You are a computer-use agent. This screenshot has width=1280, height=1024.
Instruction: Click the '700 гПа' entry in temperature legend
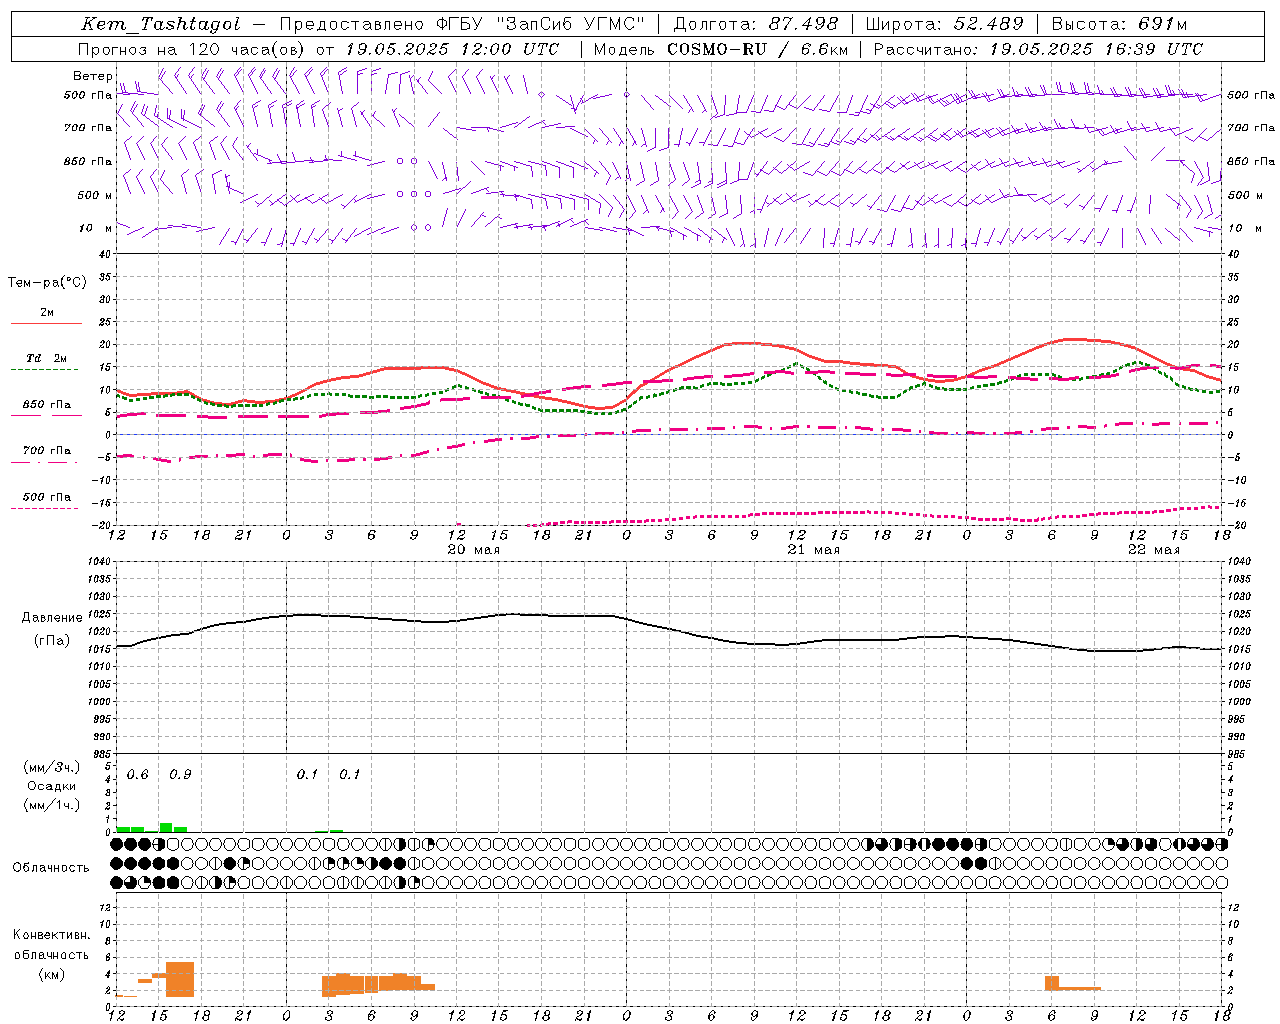tap(47, 451)
